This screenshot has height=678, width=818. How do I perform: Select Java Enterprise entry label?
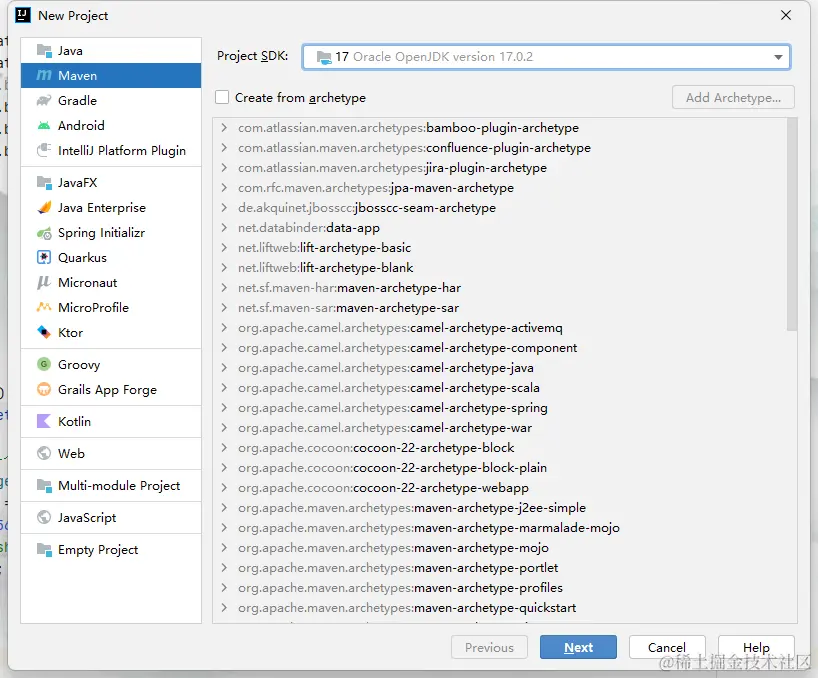coord(102,208)
